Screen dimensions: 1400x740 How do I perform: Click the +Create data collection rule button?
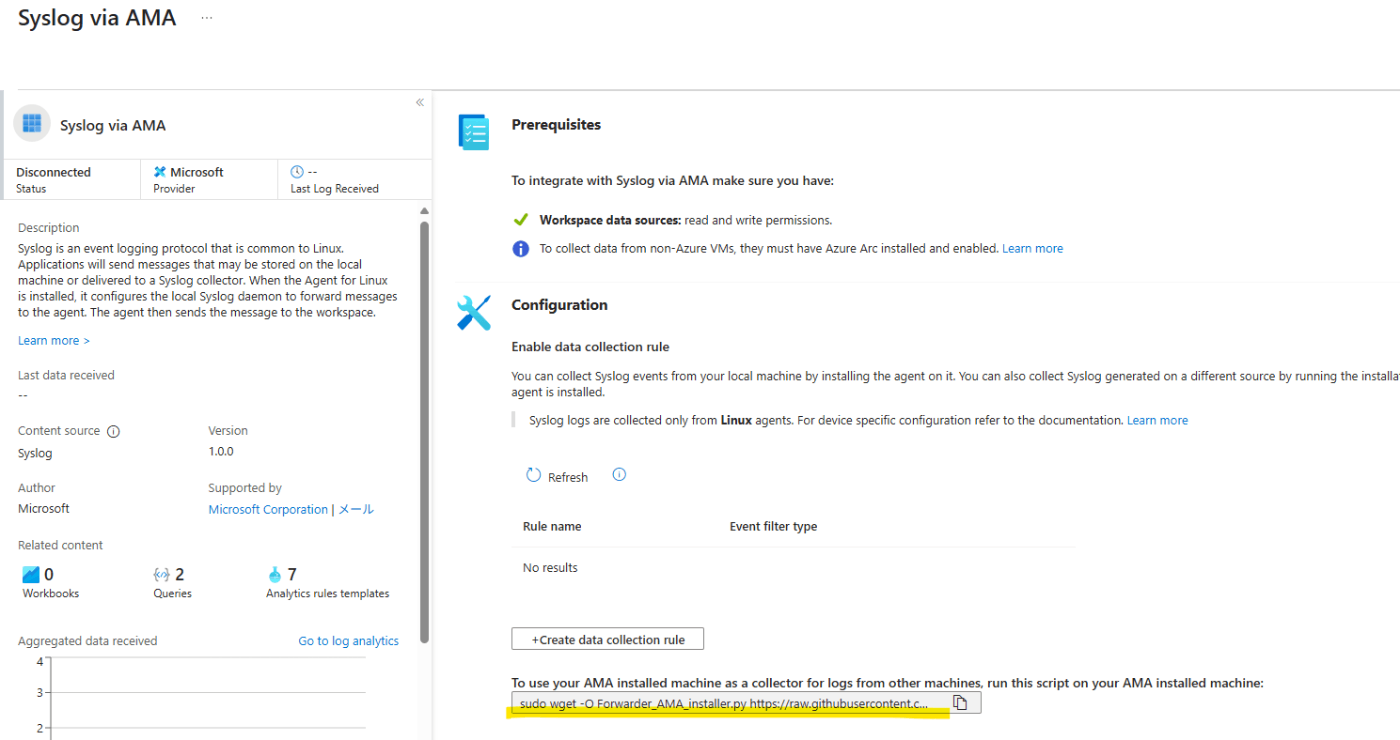[608, 640]
